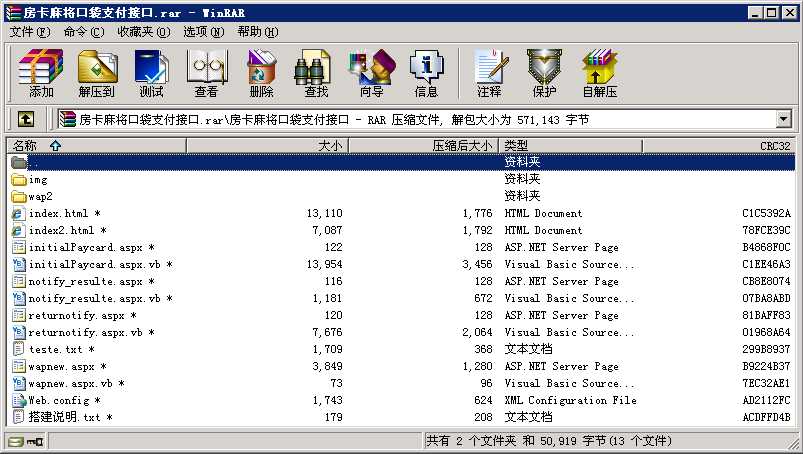This screenshot has width=803, height=454.
Task: Click CRC32 value C1C5392A
Action: coord(766,213)
